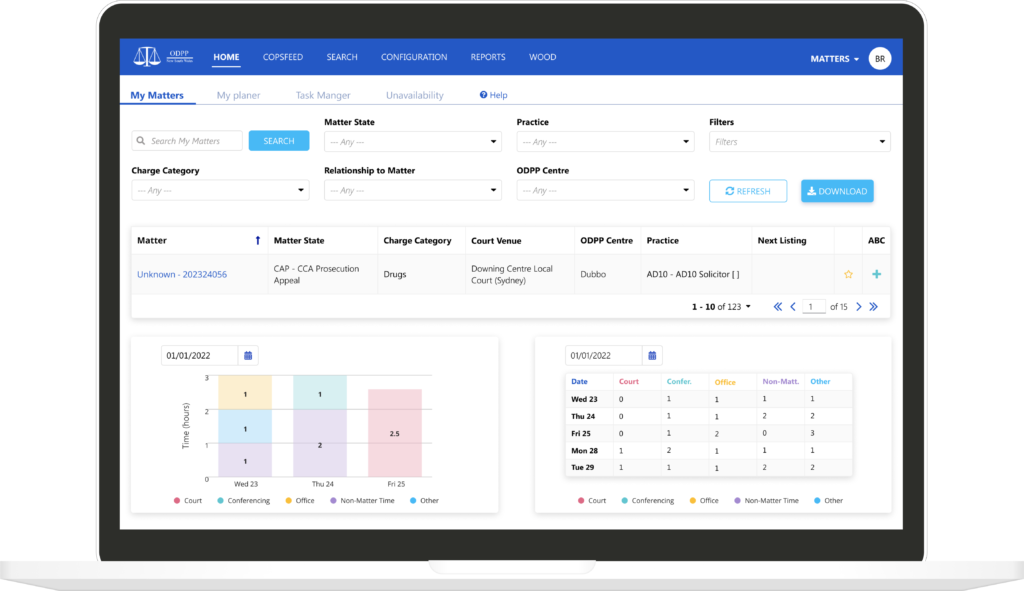The height and width of the screenshot is (591, 1024).
Task: Open the MATTERS dropdown in header
Action: tap(834, 59)
